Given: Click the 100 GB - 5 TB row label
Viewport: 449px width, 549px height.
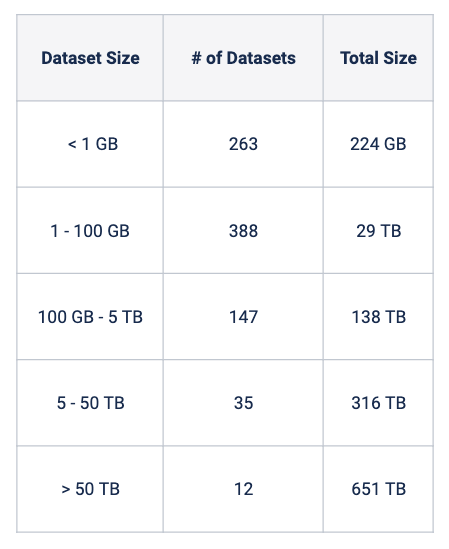Looking at the screenshot, I should click(x=90, y=317).
